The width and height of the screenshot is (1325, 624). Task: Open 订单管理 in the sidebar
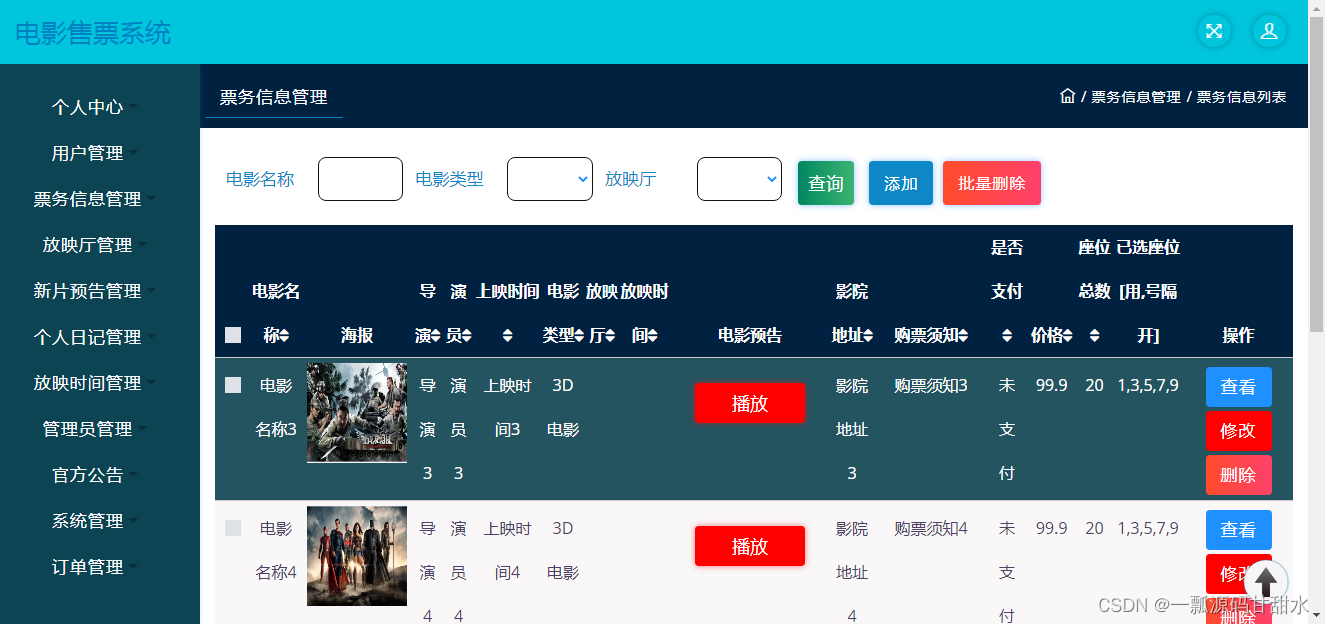(94, 567)
